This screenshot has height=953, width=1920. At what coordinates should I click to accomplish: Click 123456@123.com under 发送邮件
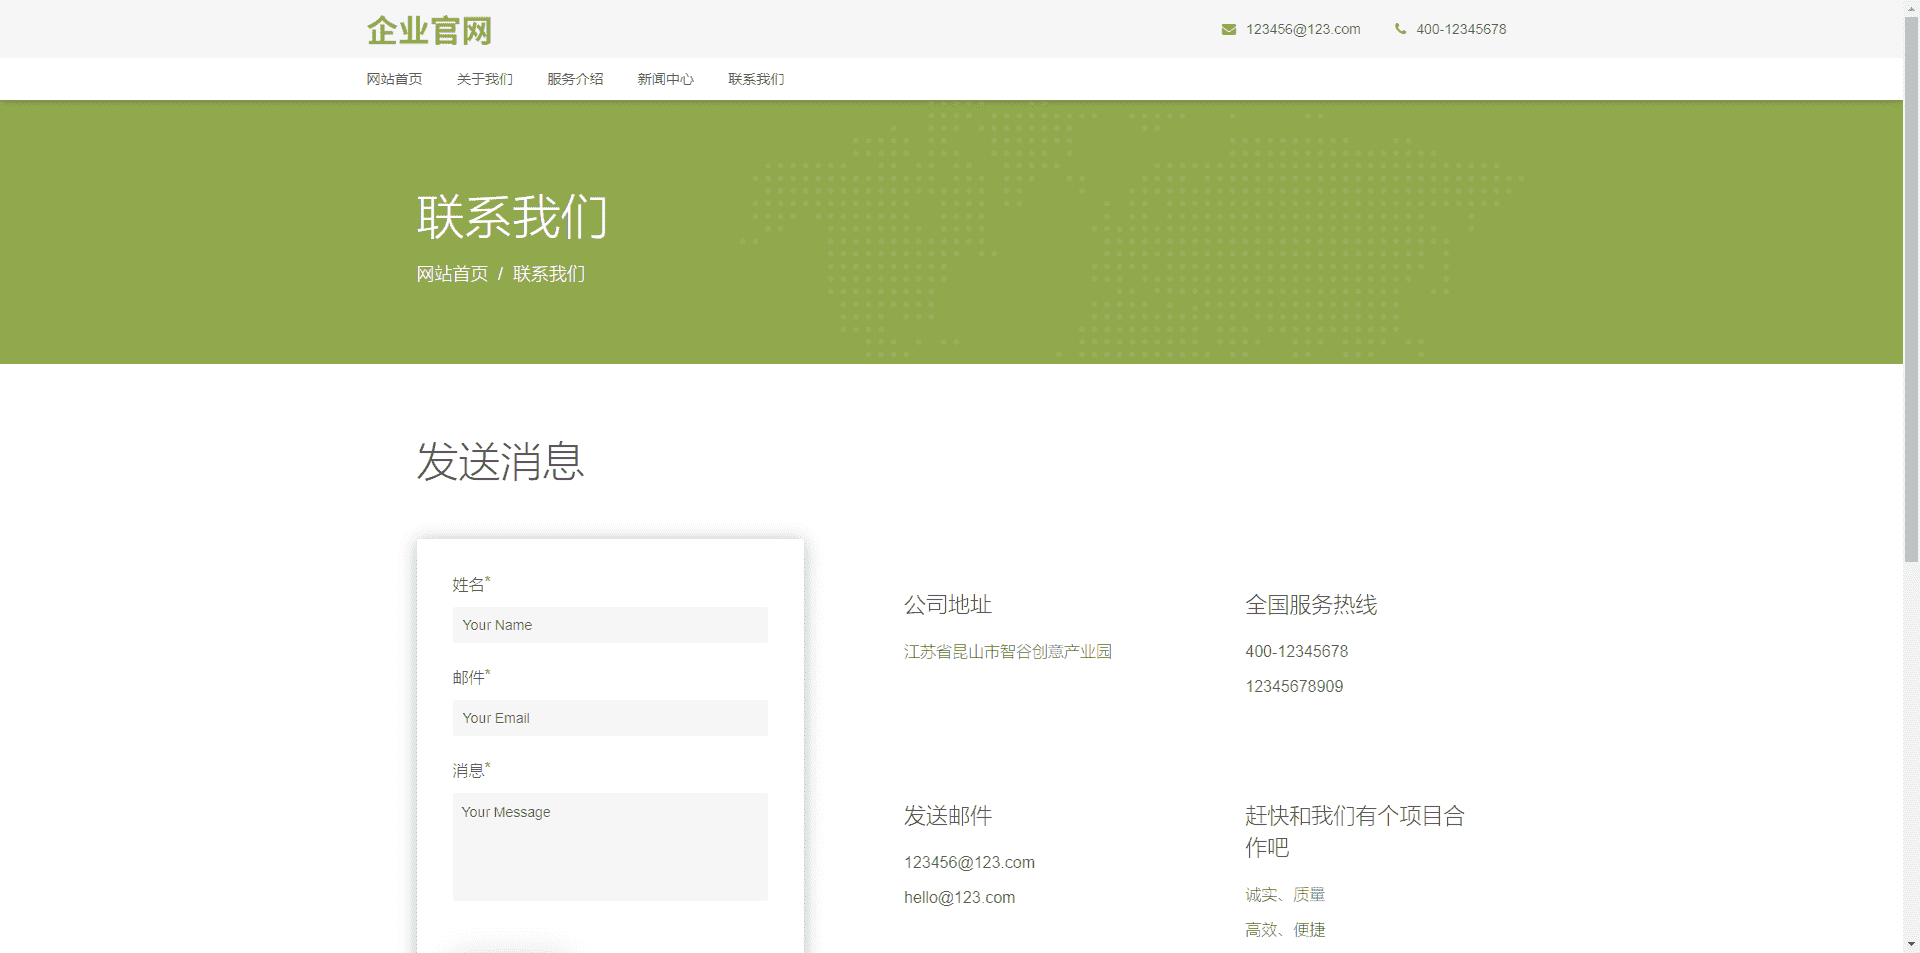tap(970, 863)
